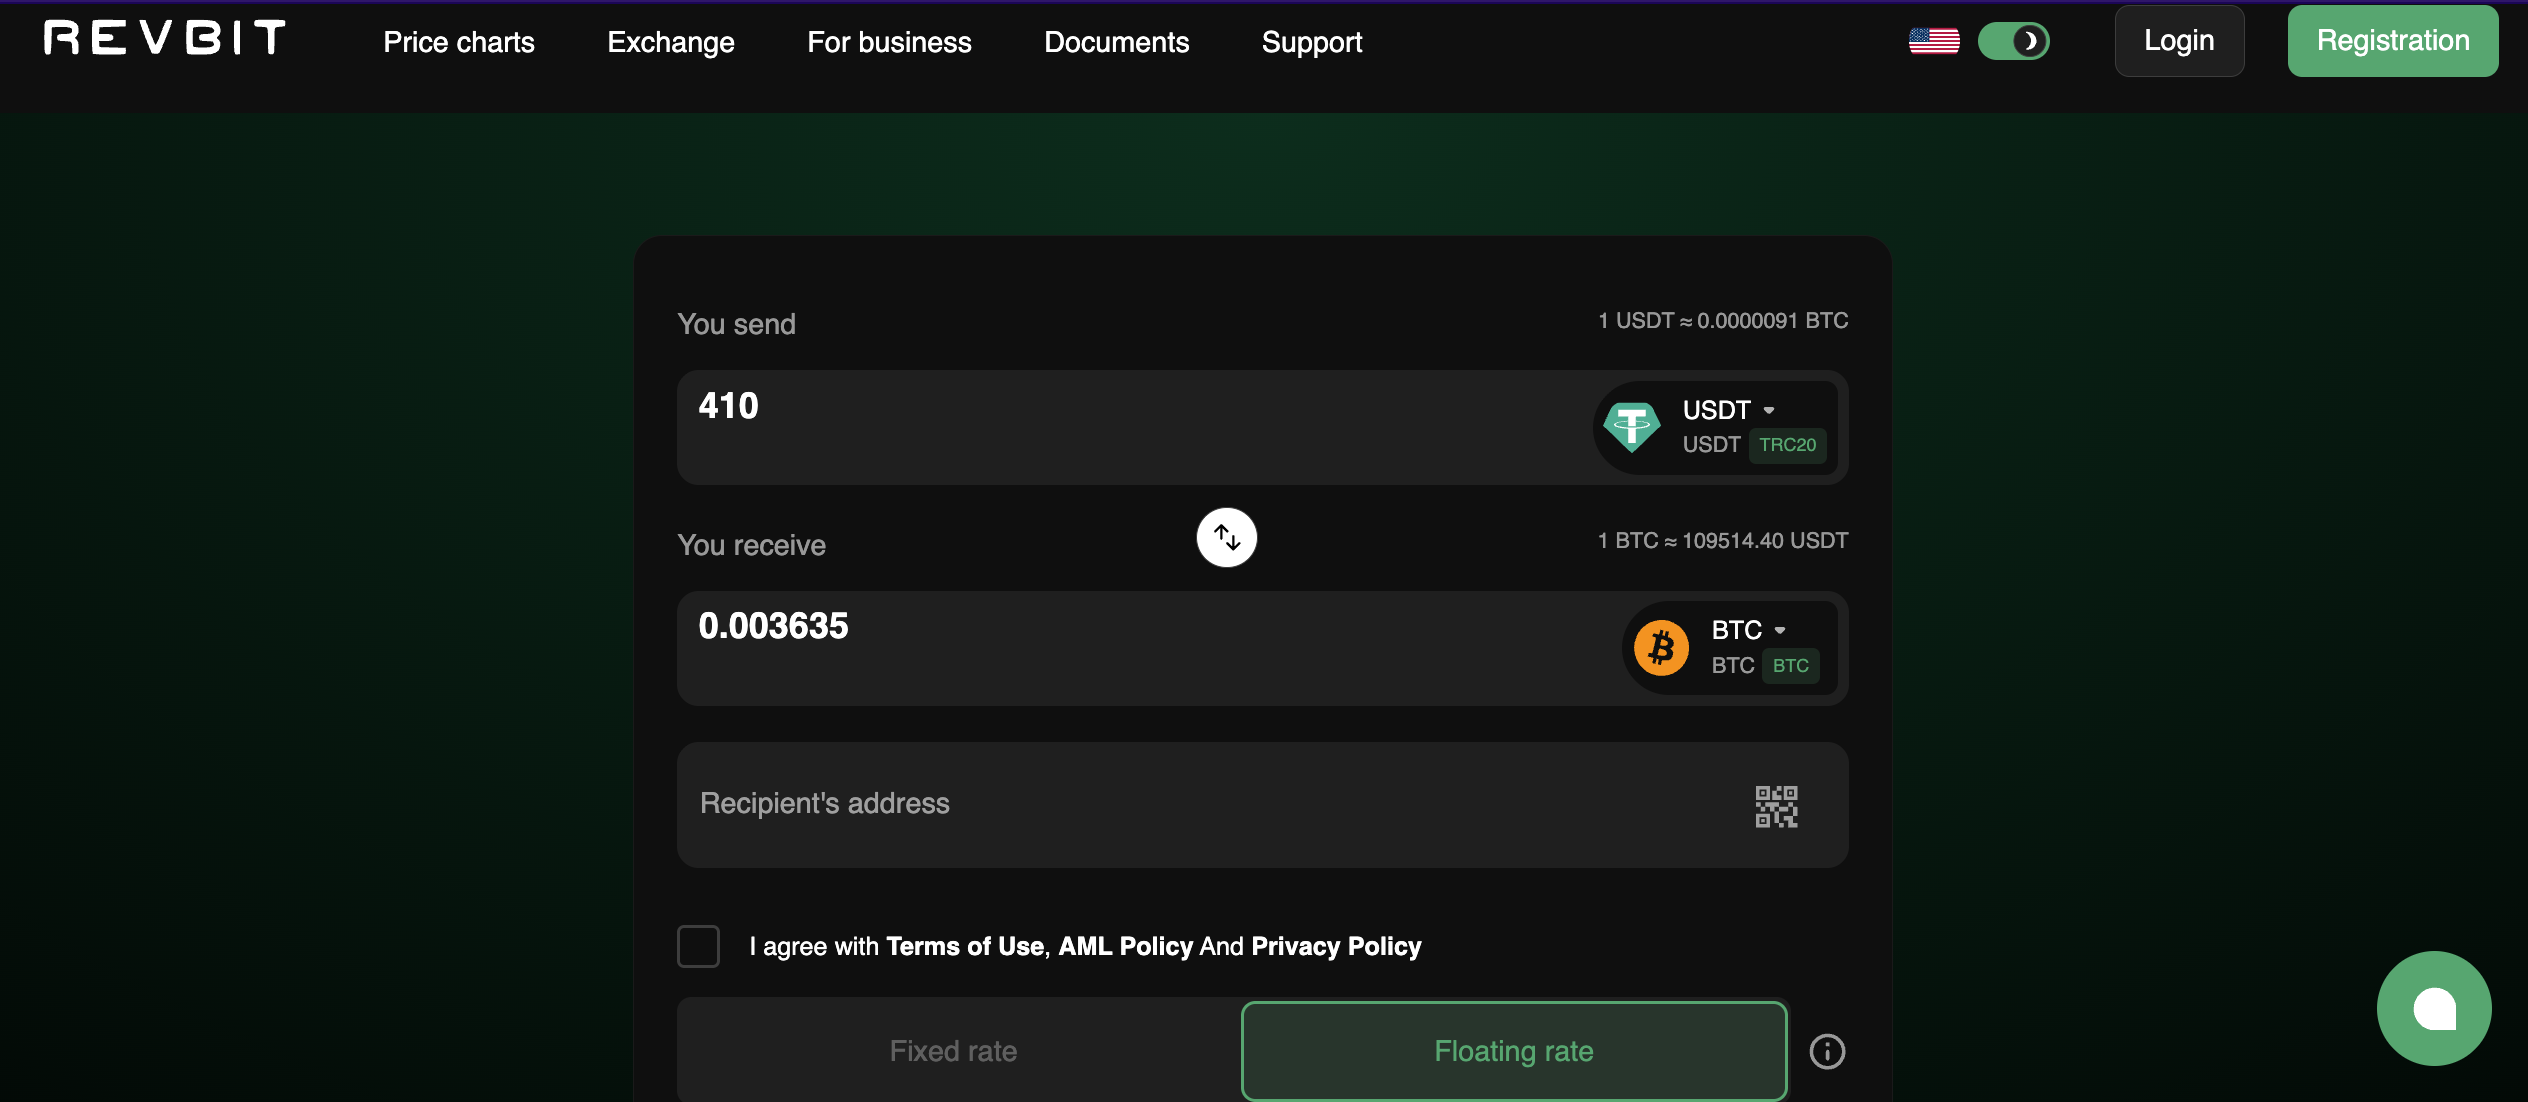The width and height of the screenshot is (2528, 1102).
Task: Click the swap currencies arrows button
Action: (1226, 538)
